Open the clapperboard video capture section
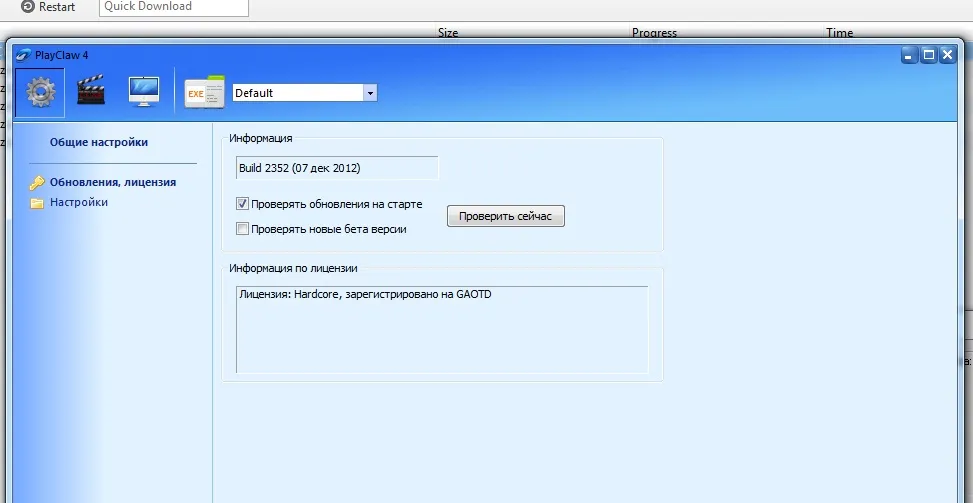The width and height of the screenshot is (973, 503). pyautogui.click(x=91, y=92)
